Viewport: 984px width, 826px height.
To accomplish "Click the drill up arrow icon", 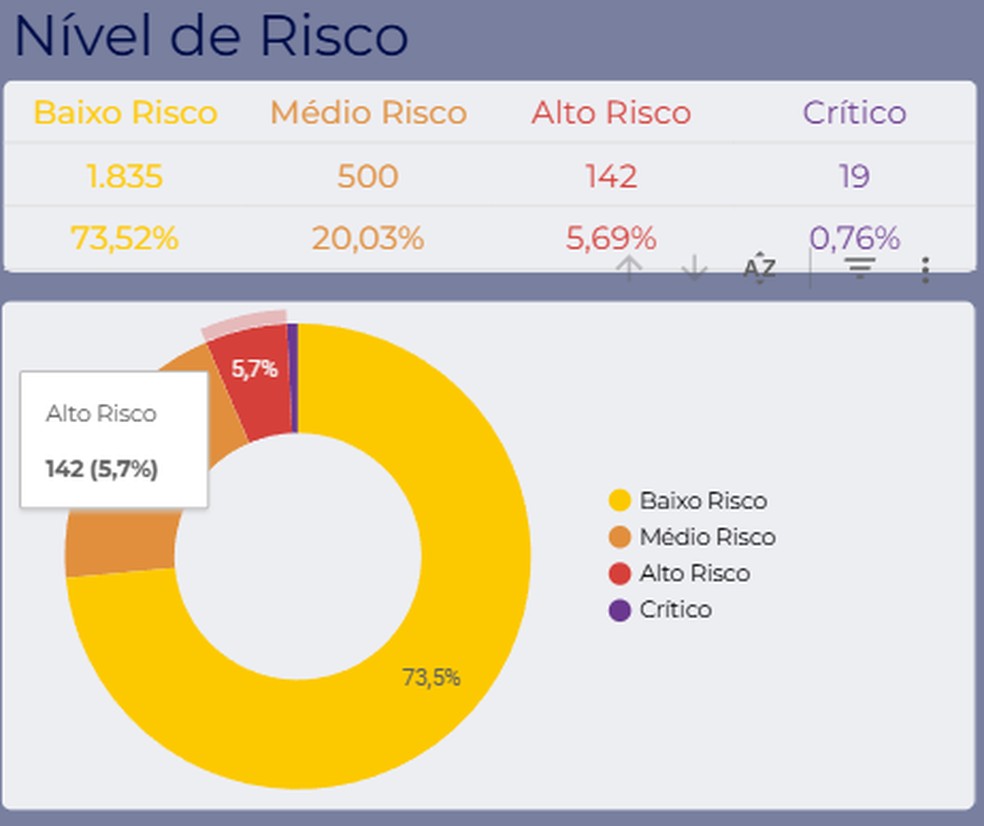I will click(629, 268).
